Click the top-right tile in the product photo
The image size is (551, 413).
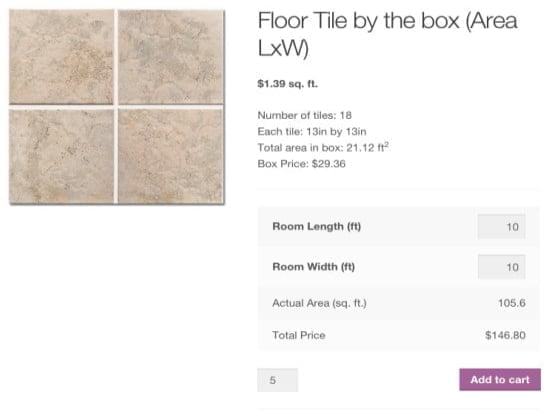tap(170, 57)
